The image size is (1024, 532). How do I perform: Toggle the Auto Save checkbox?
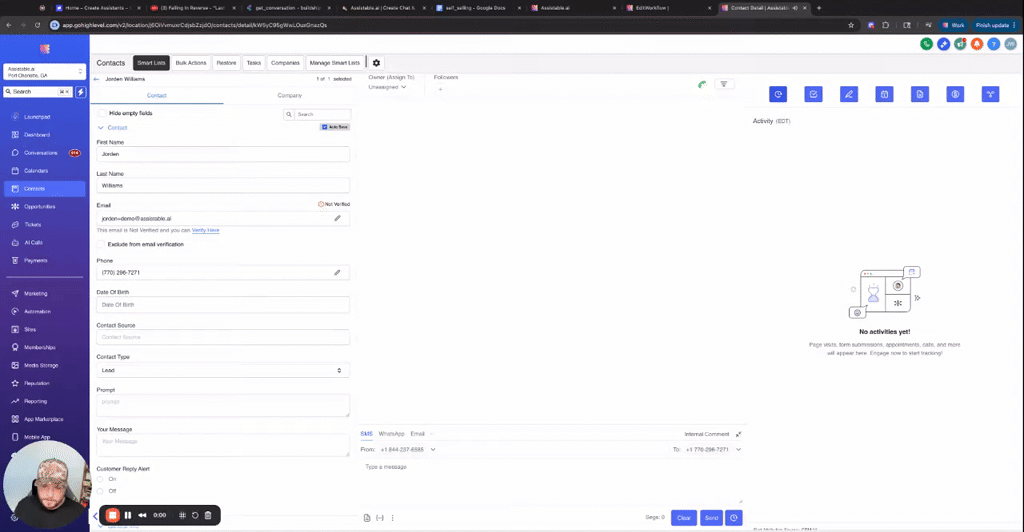324,127
